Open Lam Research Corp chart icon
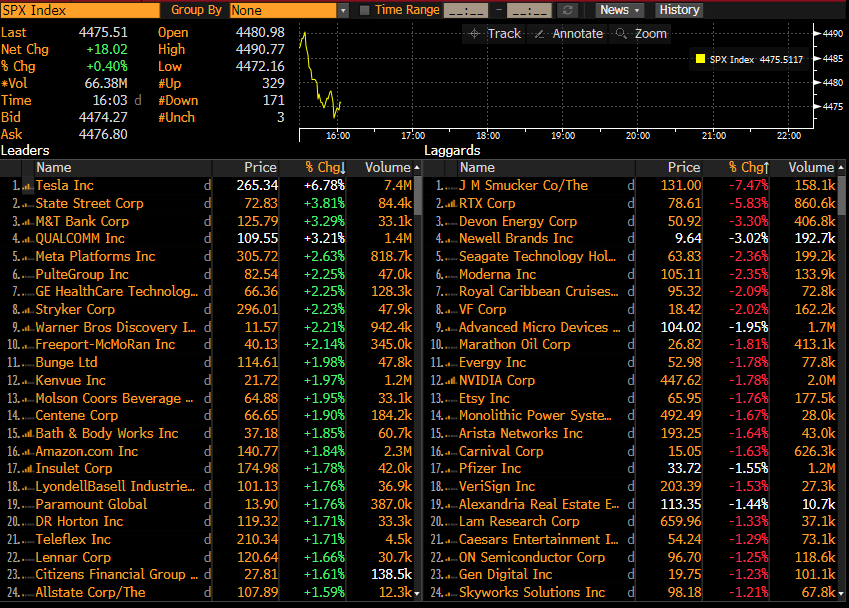 [x=450, y=522]
